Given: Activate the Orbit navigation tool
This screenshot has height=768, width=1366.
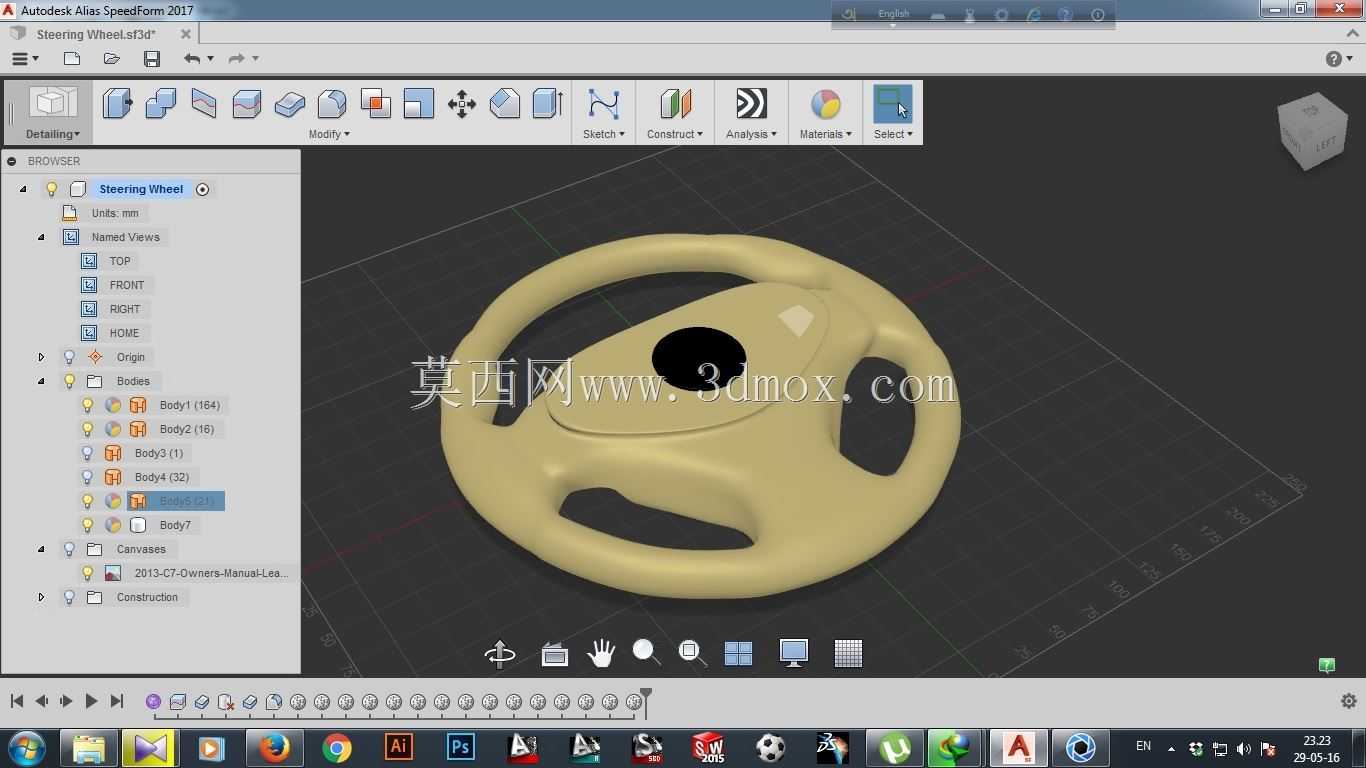Looking at the screenshot, I should 500,653.
